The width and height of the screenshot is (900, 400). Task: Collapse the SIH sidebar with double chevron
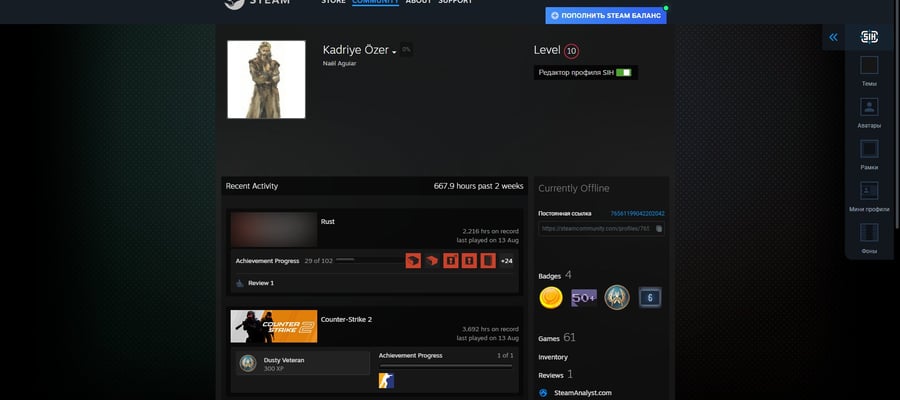tap(833, 37)
